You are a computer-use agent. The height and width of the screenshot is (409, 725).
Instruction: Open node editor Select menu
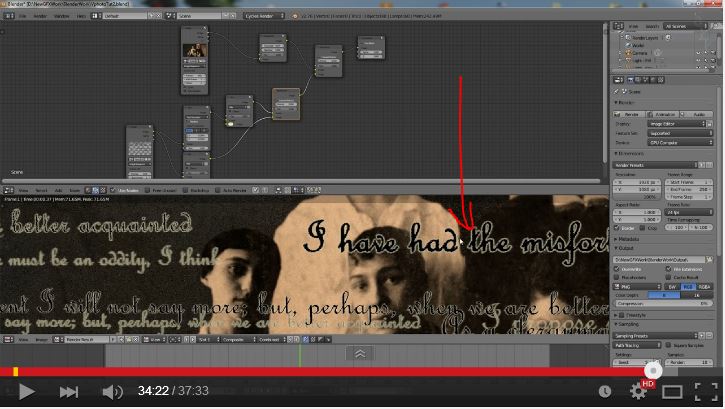pos(41,190)
